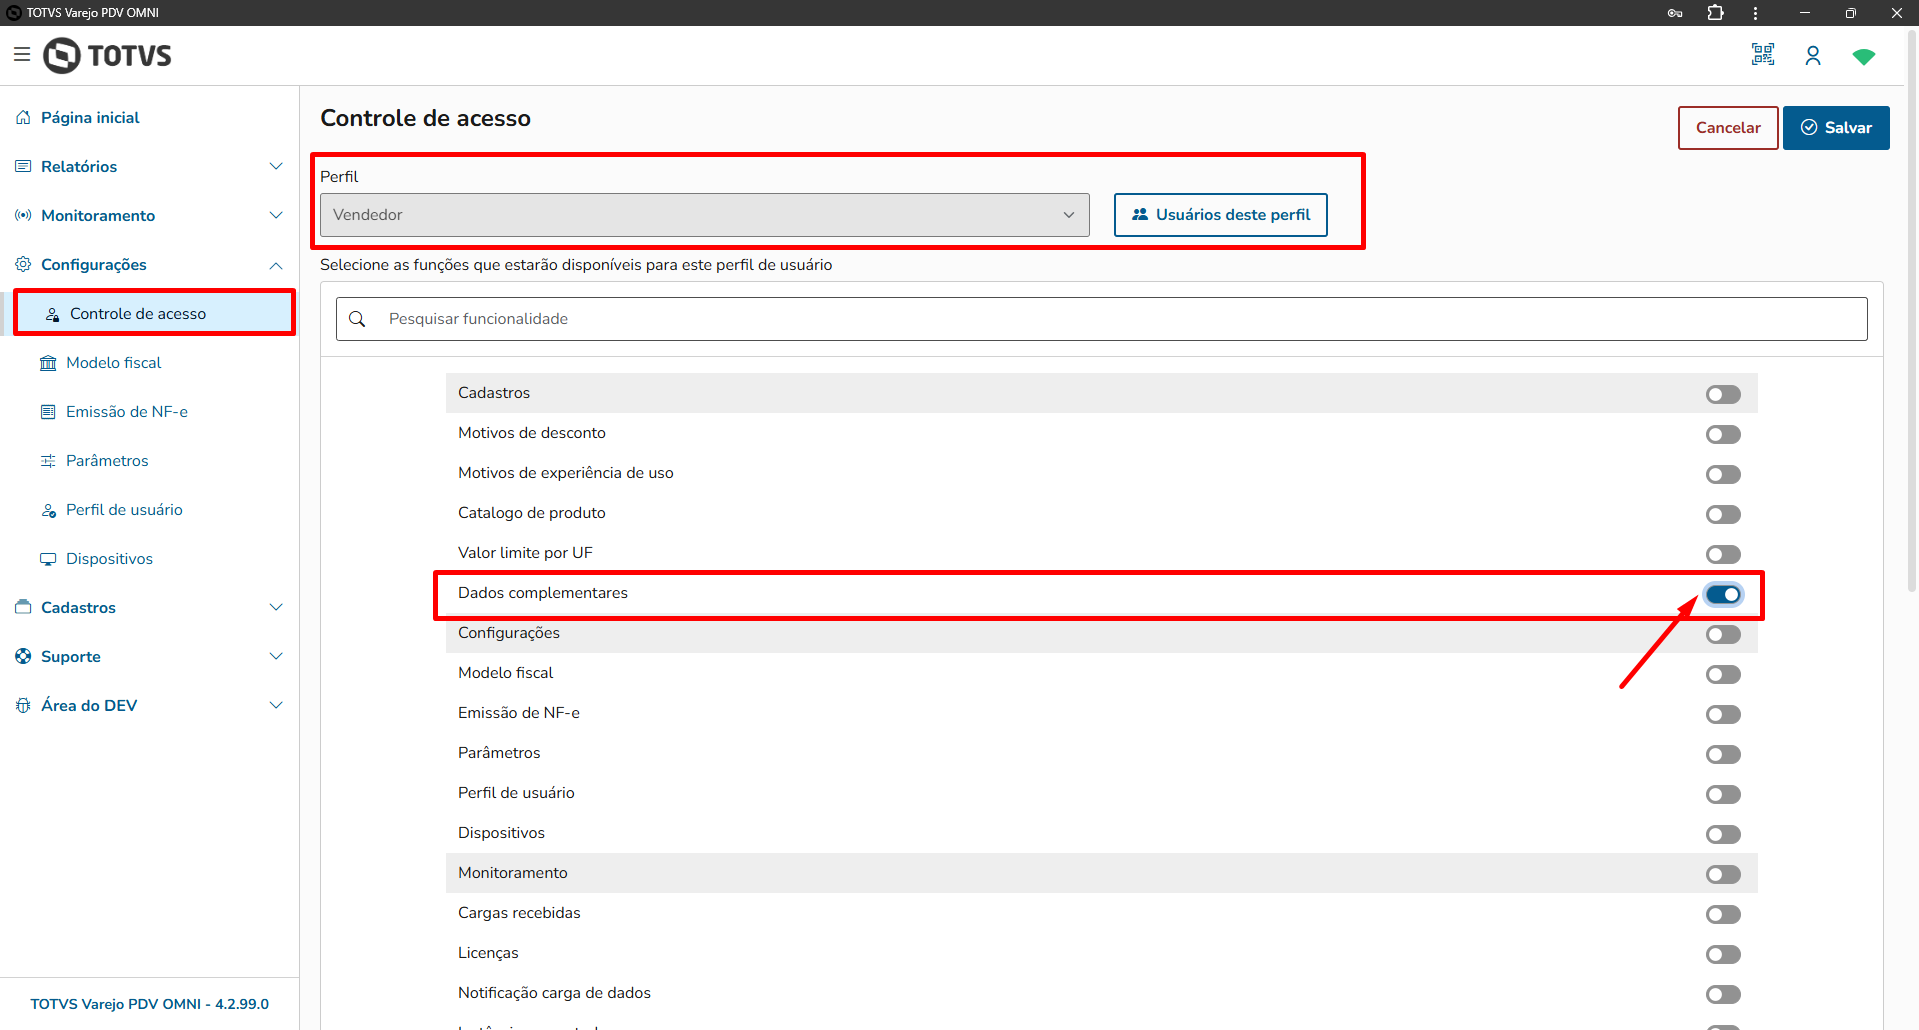Toggle the Configurações section switch
The width and height of the screenshot is (1919, 1030).
coord(1723,634)
